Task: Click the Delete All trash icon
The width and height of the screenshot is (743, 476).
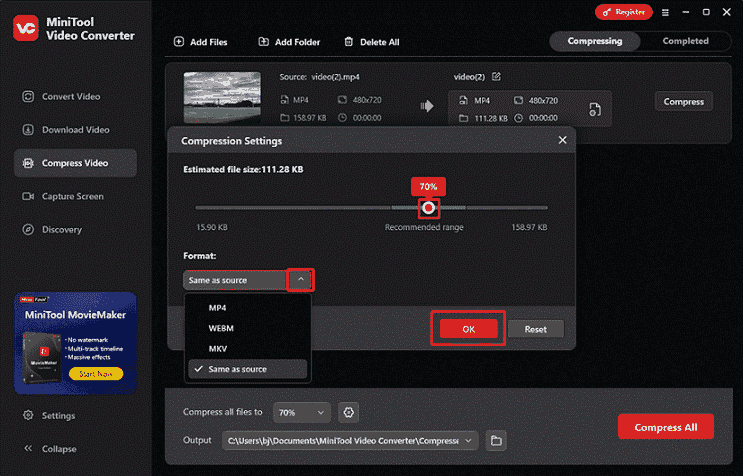Action: [349, 41]
